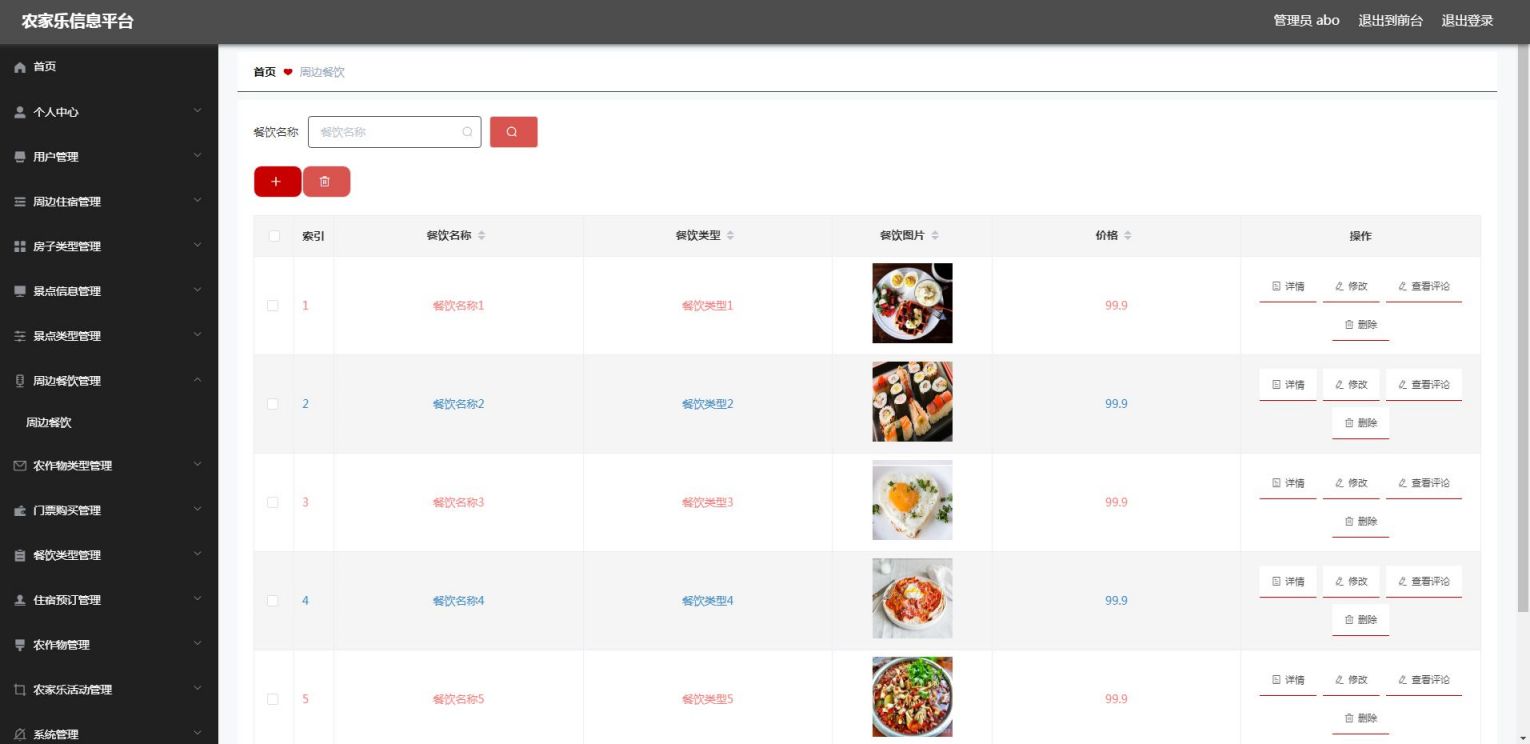
Task: Open the 首页 sidebar menu label
Action: click(45, 67)
